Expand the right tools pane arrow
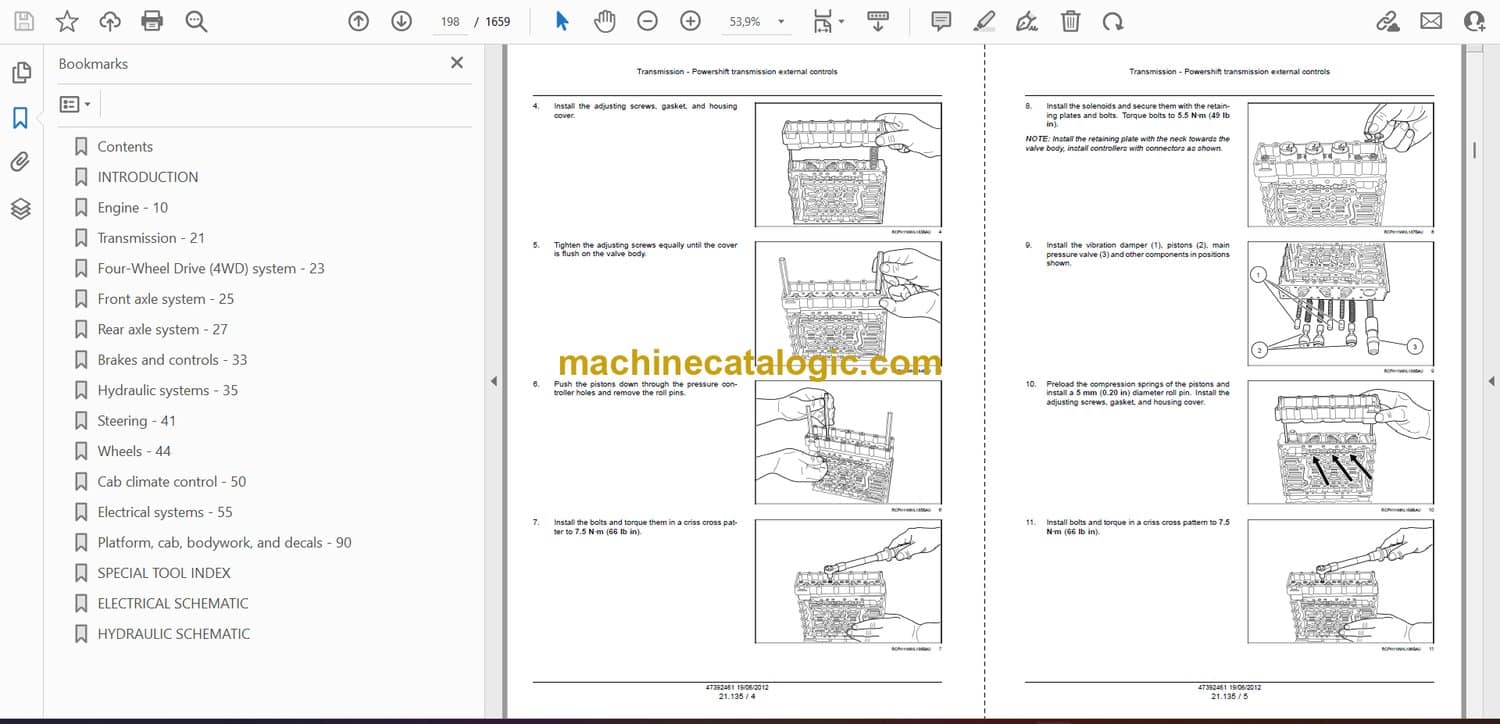 pos(1491,381)
